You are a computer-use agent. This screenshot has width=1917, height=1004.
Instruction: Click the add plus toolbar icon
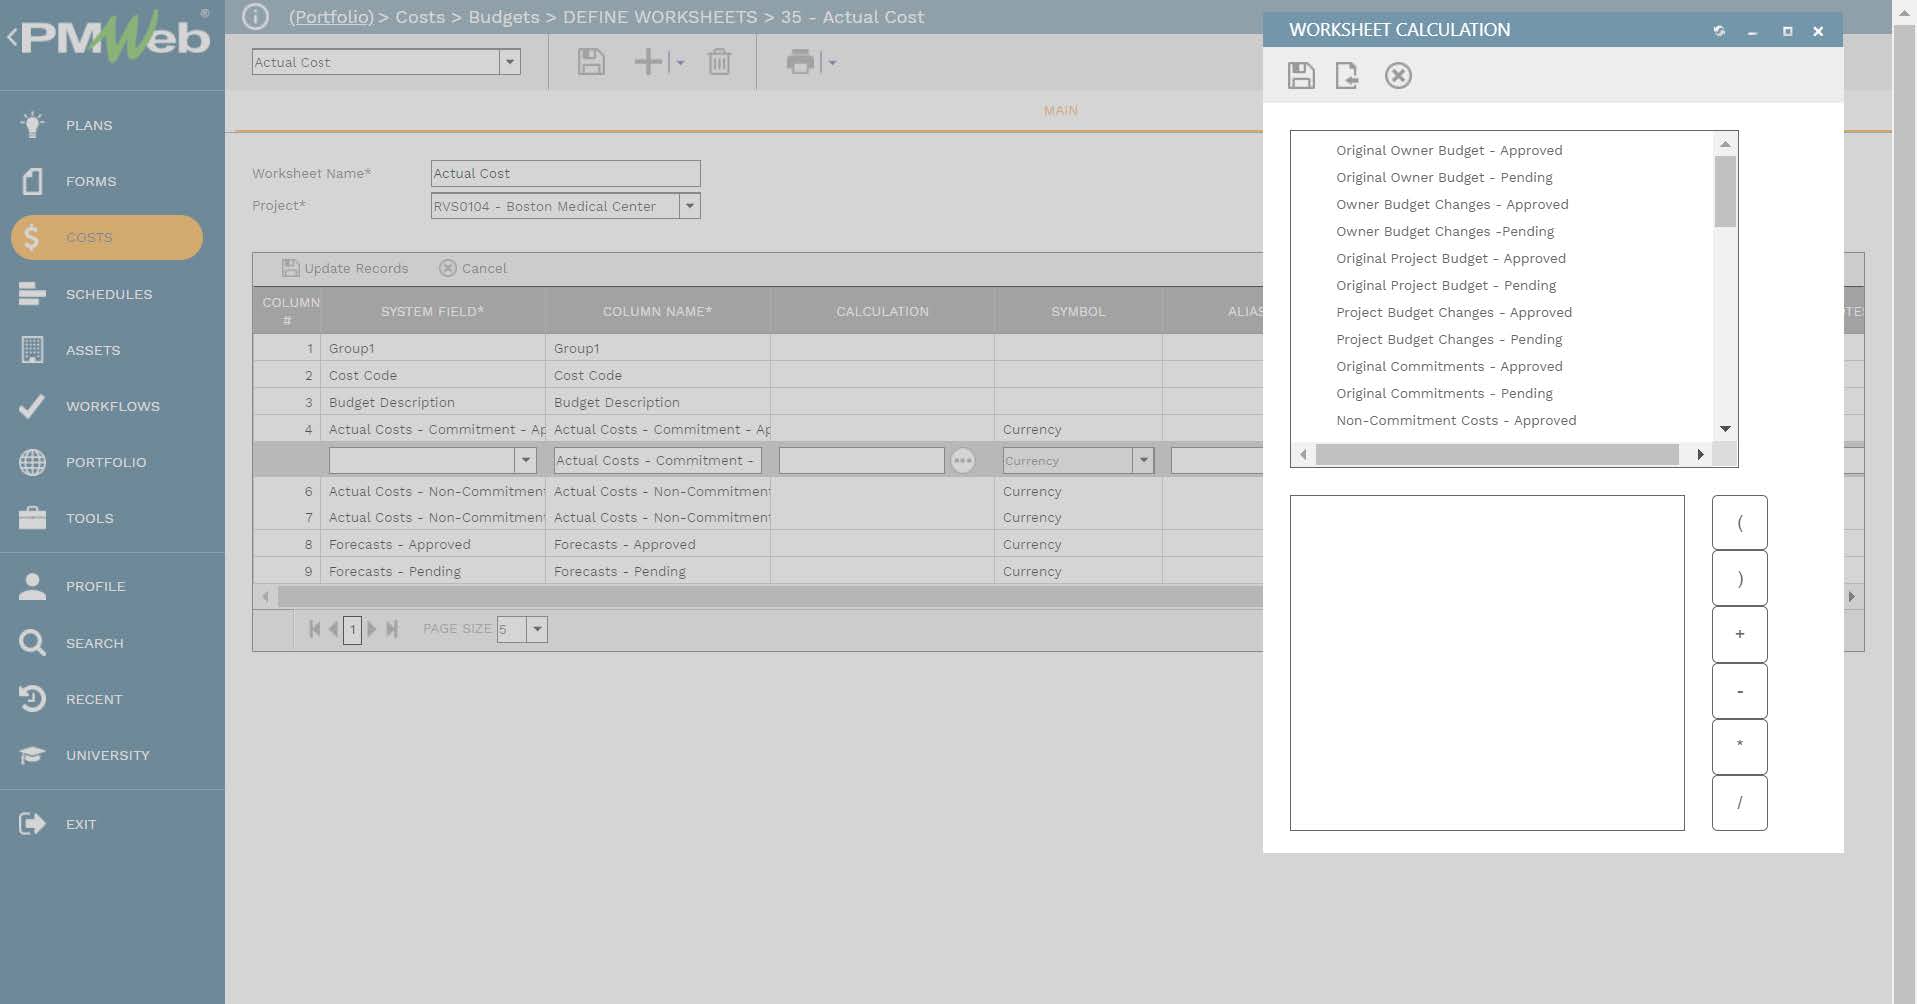(x=648, y=62)
